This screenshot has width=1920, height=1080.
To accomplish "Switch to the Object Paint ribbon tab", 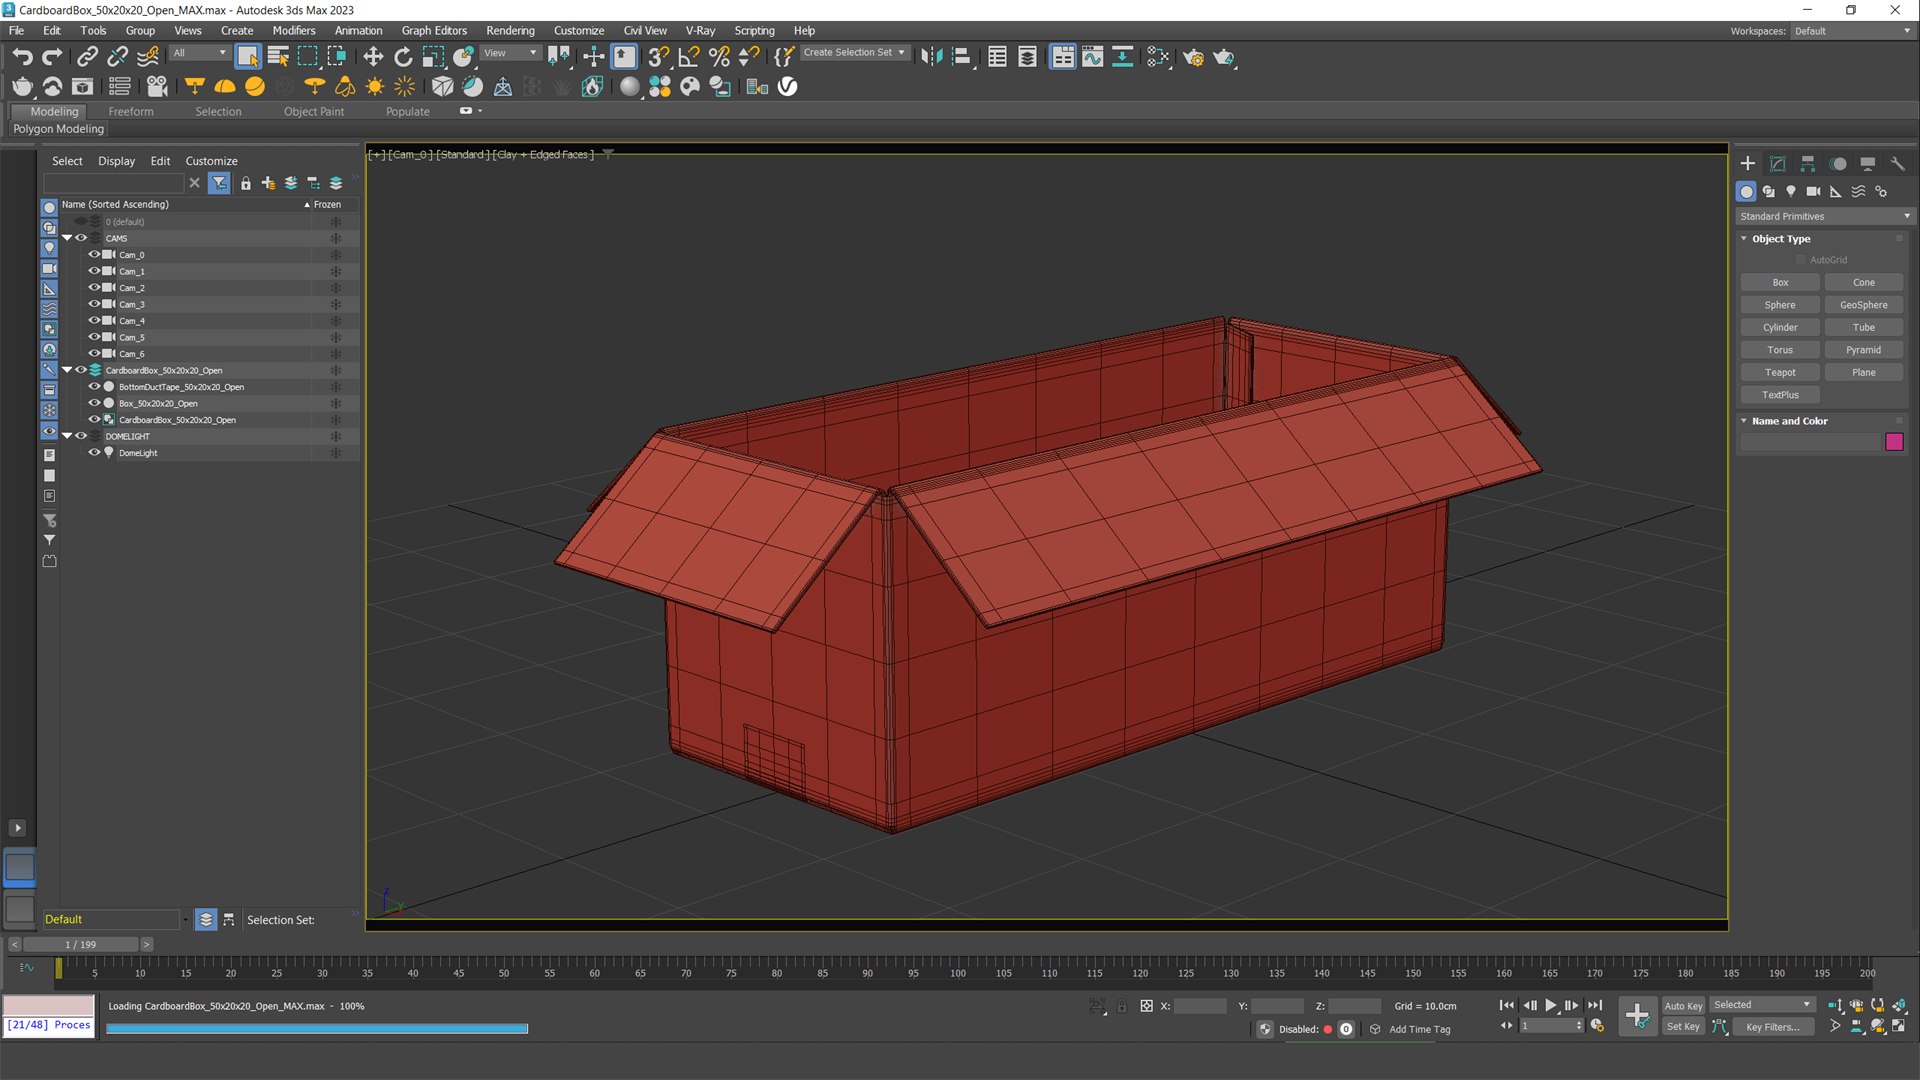I will point(314,112).
